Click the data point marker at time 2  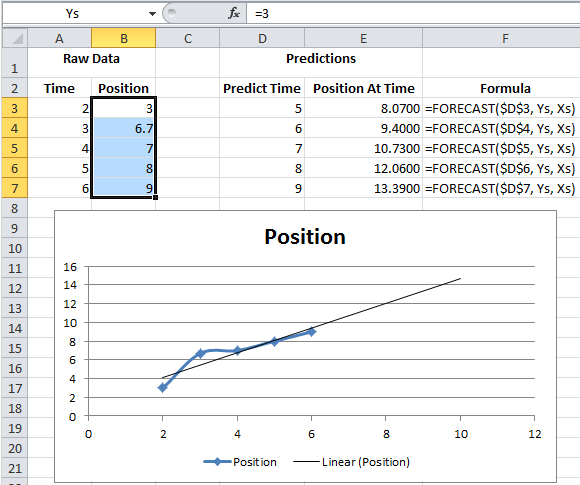coord(162,388)
